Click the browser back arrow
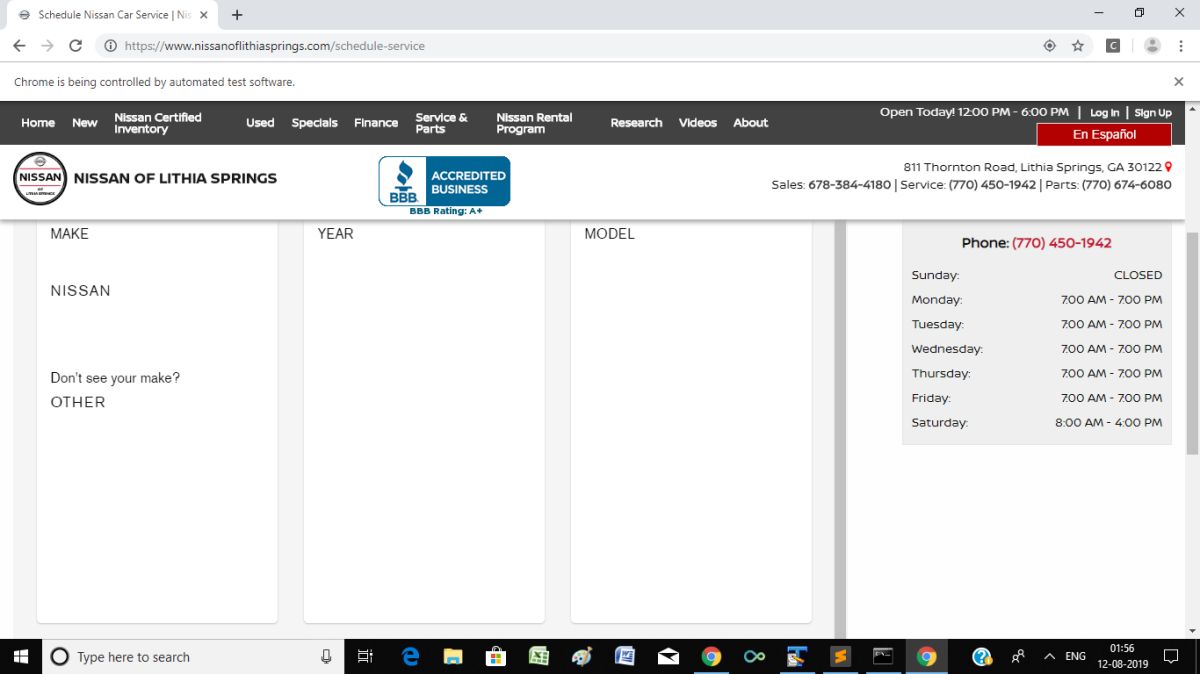Screen dimensions: 1200x674 click(x=19, y=46)
